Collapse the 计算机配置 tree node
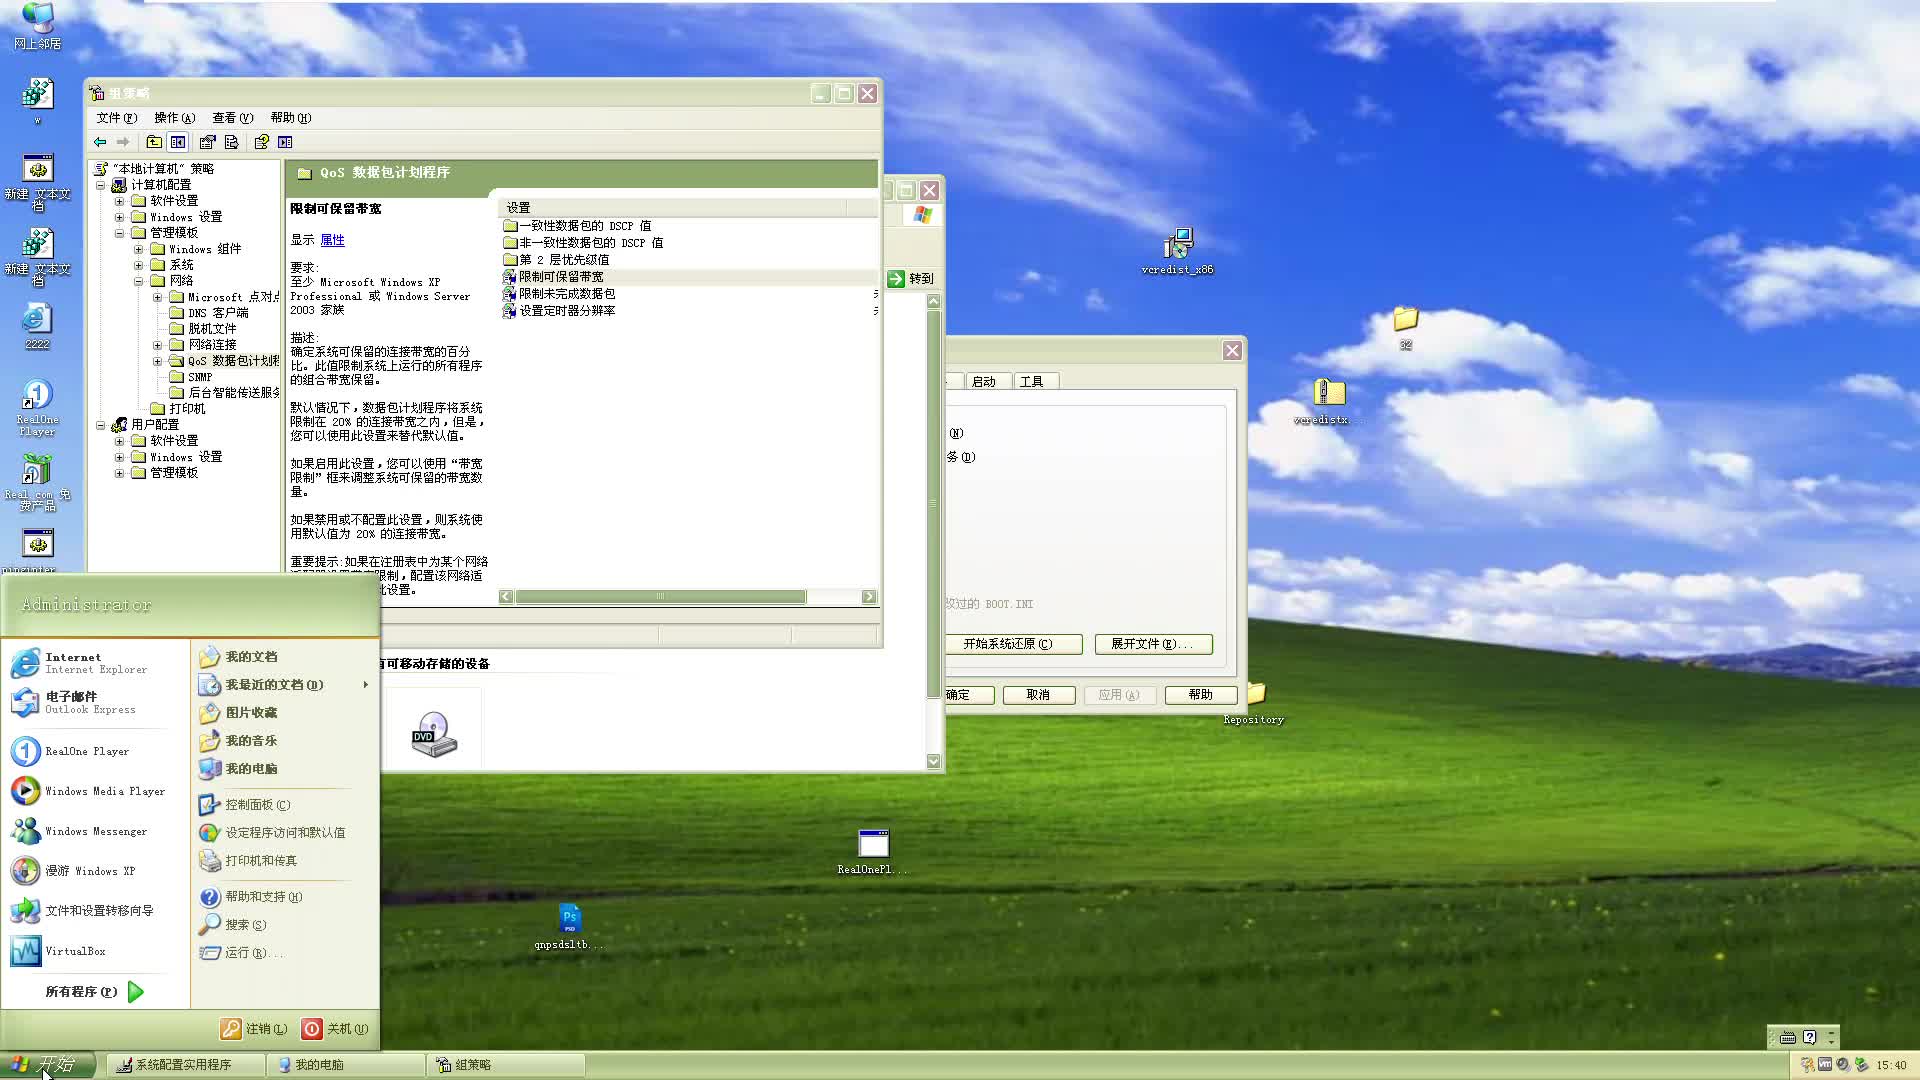Image resolution: width=1920 pixels, height=1080 pixels. pos(100,185)
